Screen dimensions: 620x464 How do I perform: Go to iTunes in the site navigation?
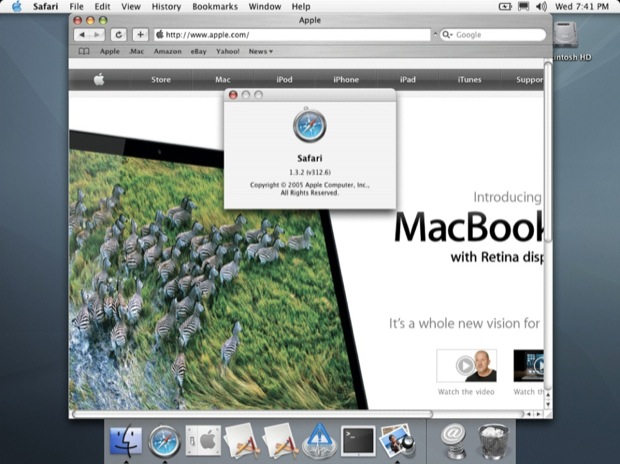[x=469, y=80]
